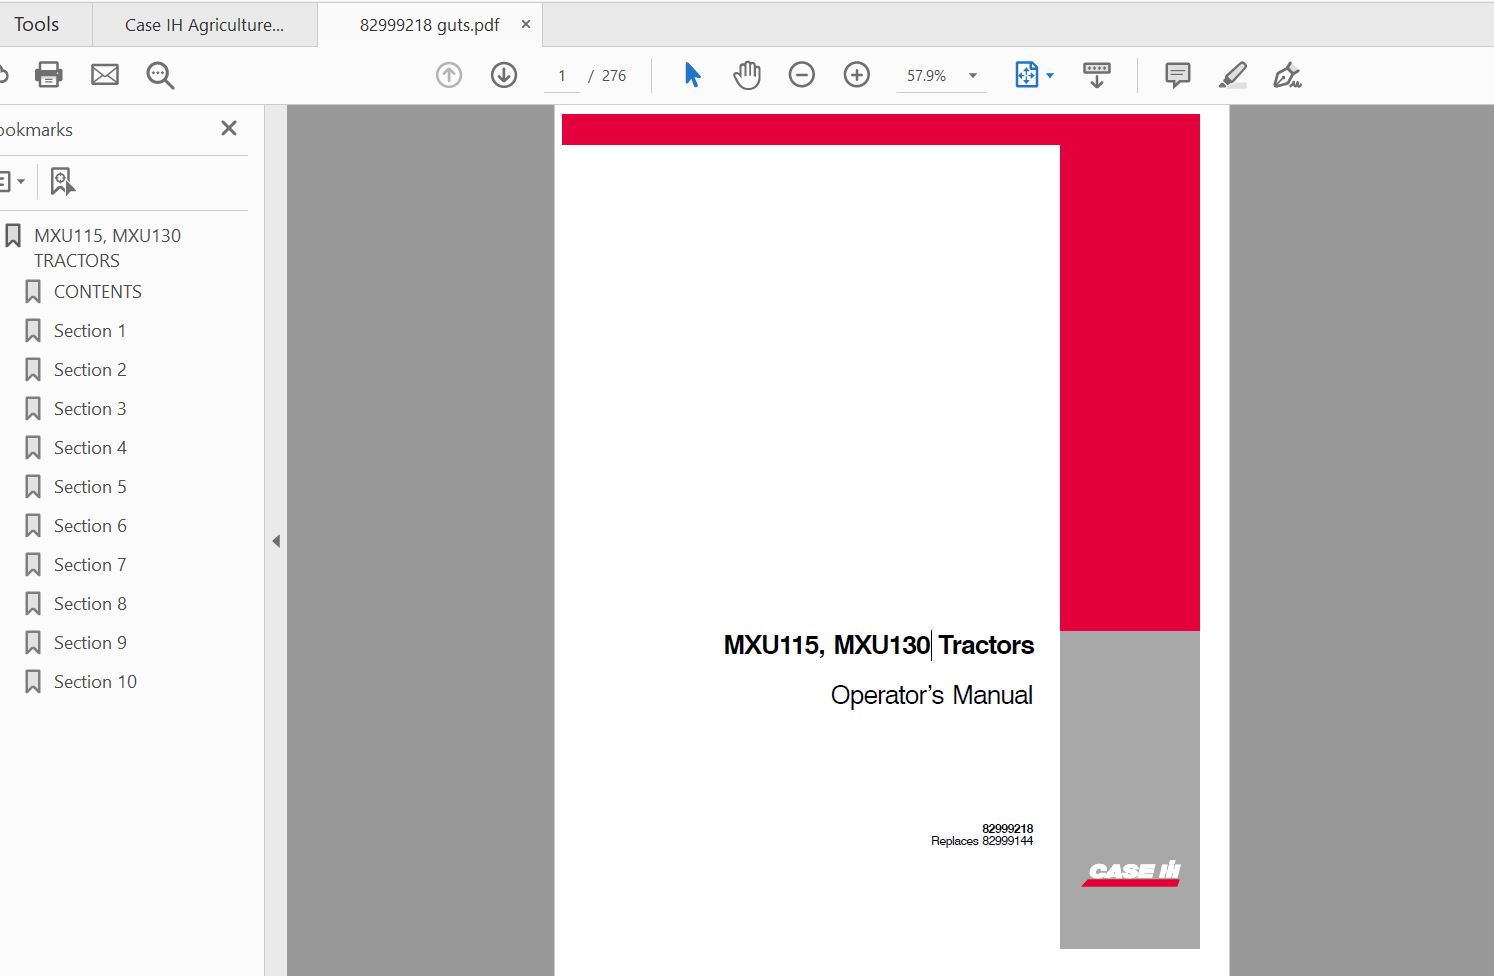This screenshot has width=1494, height=976.
Task: Click the 276 total pages label
Action: (614, 76)
